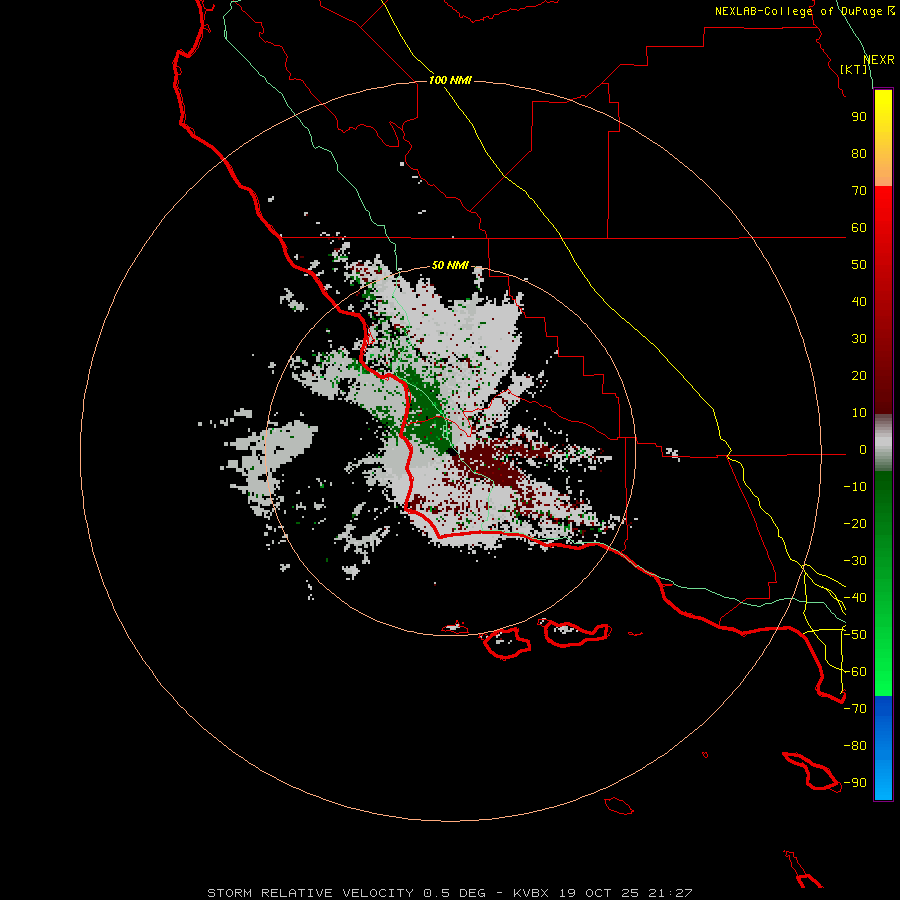The height and width of the screenshot is (900, 900).
Task: Select the 40 value on the velocity scale
Action: point(859,301)
